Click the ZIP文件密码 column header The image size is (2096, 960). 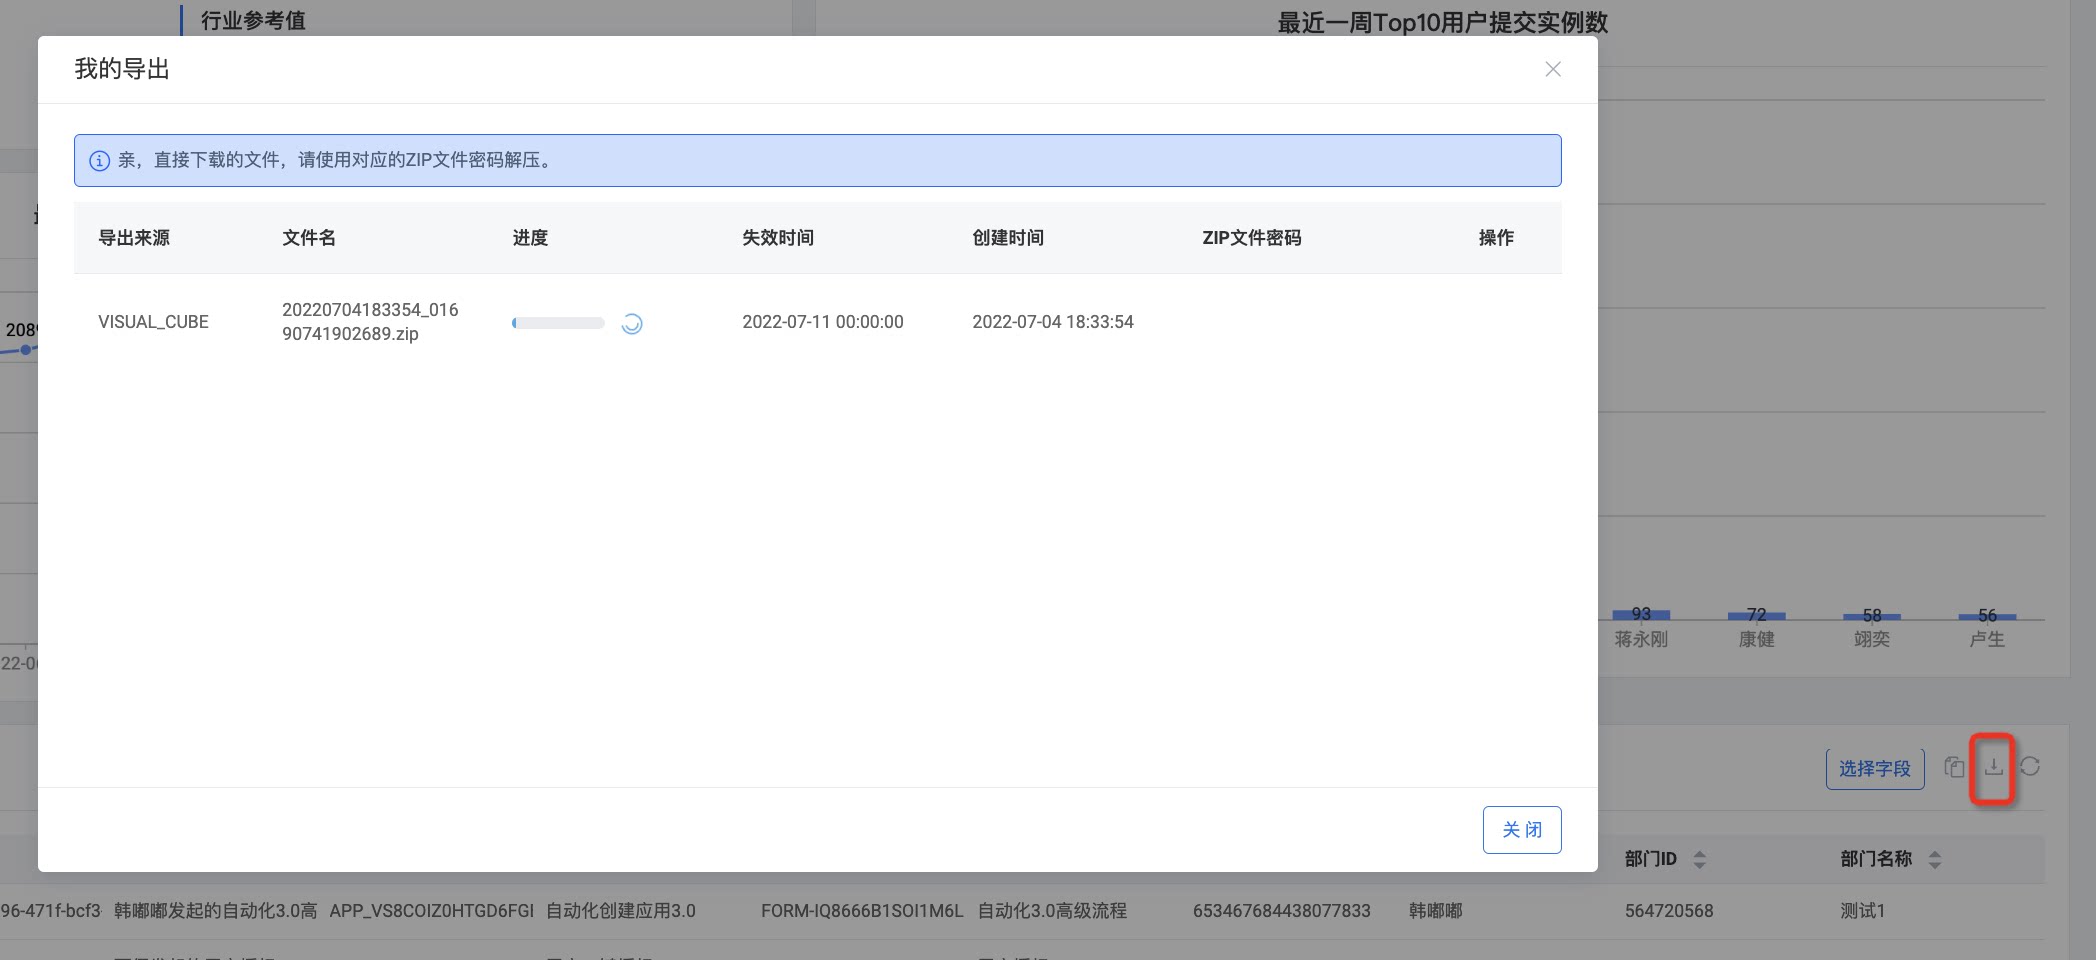(1252, 238)
